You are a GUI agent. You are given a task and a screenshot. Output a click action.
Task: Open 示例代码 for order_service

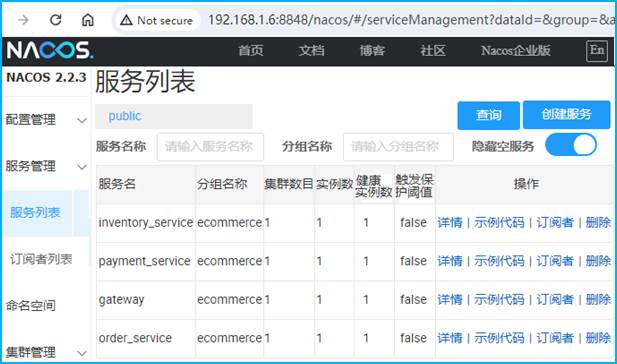[499, 338]
